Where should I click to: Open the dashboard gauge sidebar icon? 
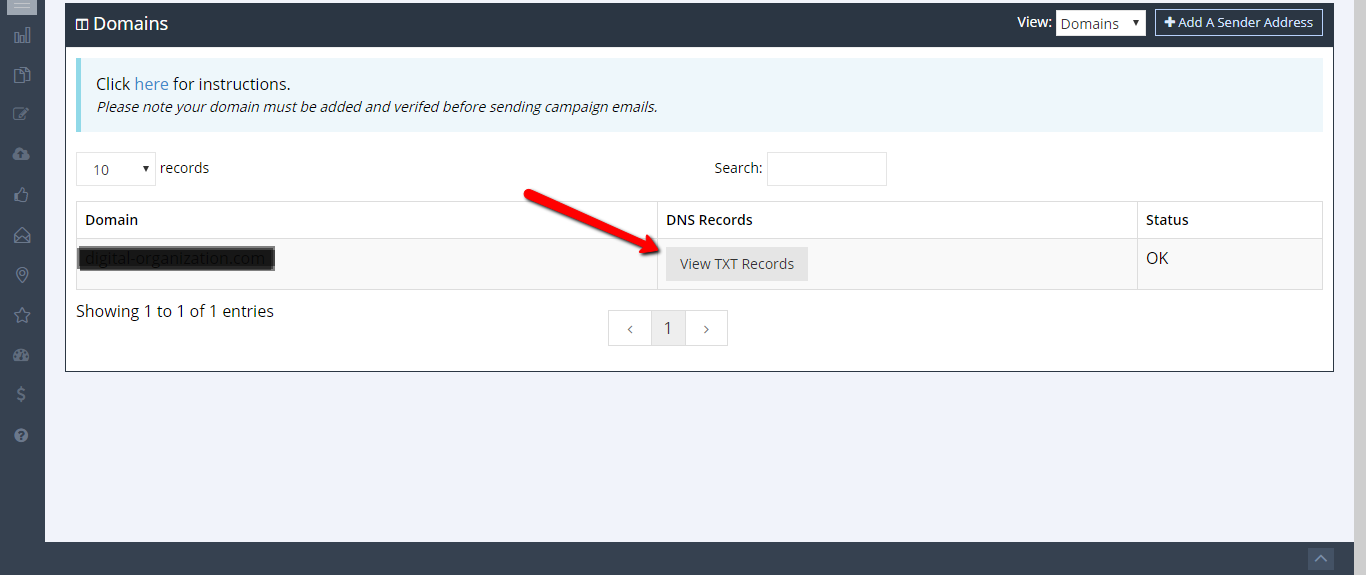point(22,355)
